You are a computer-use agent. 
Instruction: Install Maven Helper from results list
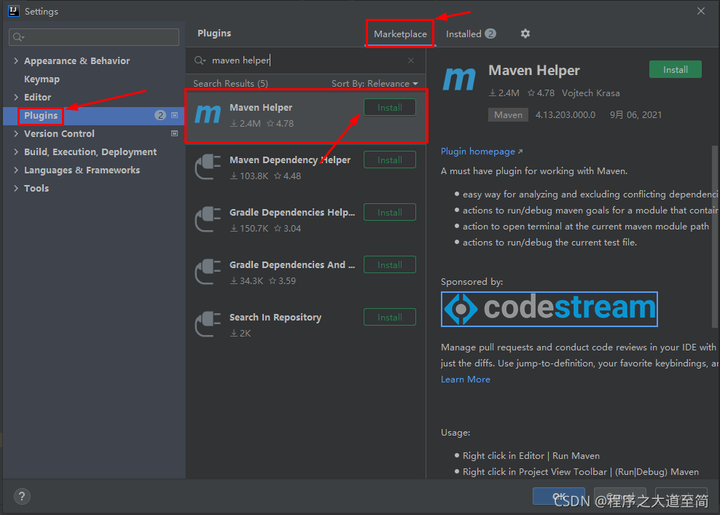390,107
